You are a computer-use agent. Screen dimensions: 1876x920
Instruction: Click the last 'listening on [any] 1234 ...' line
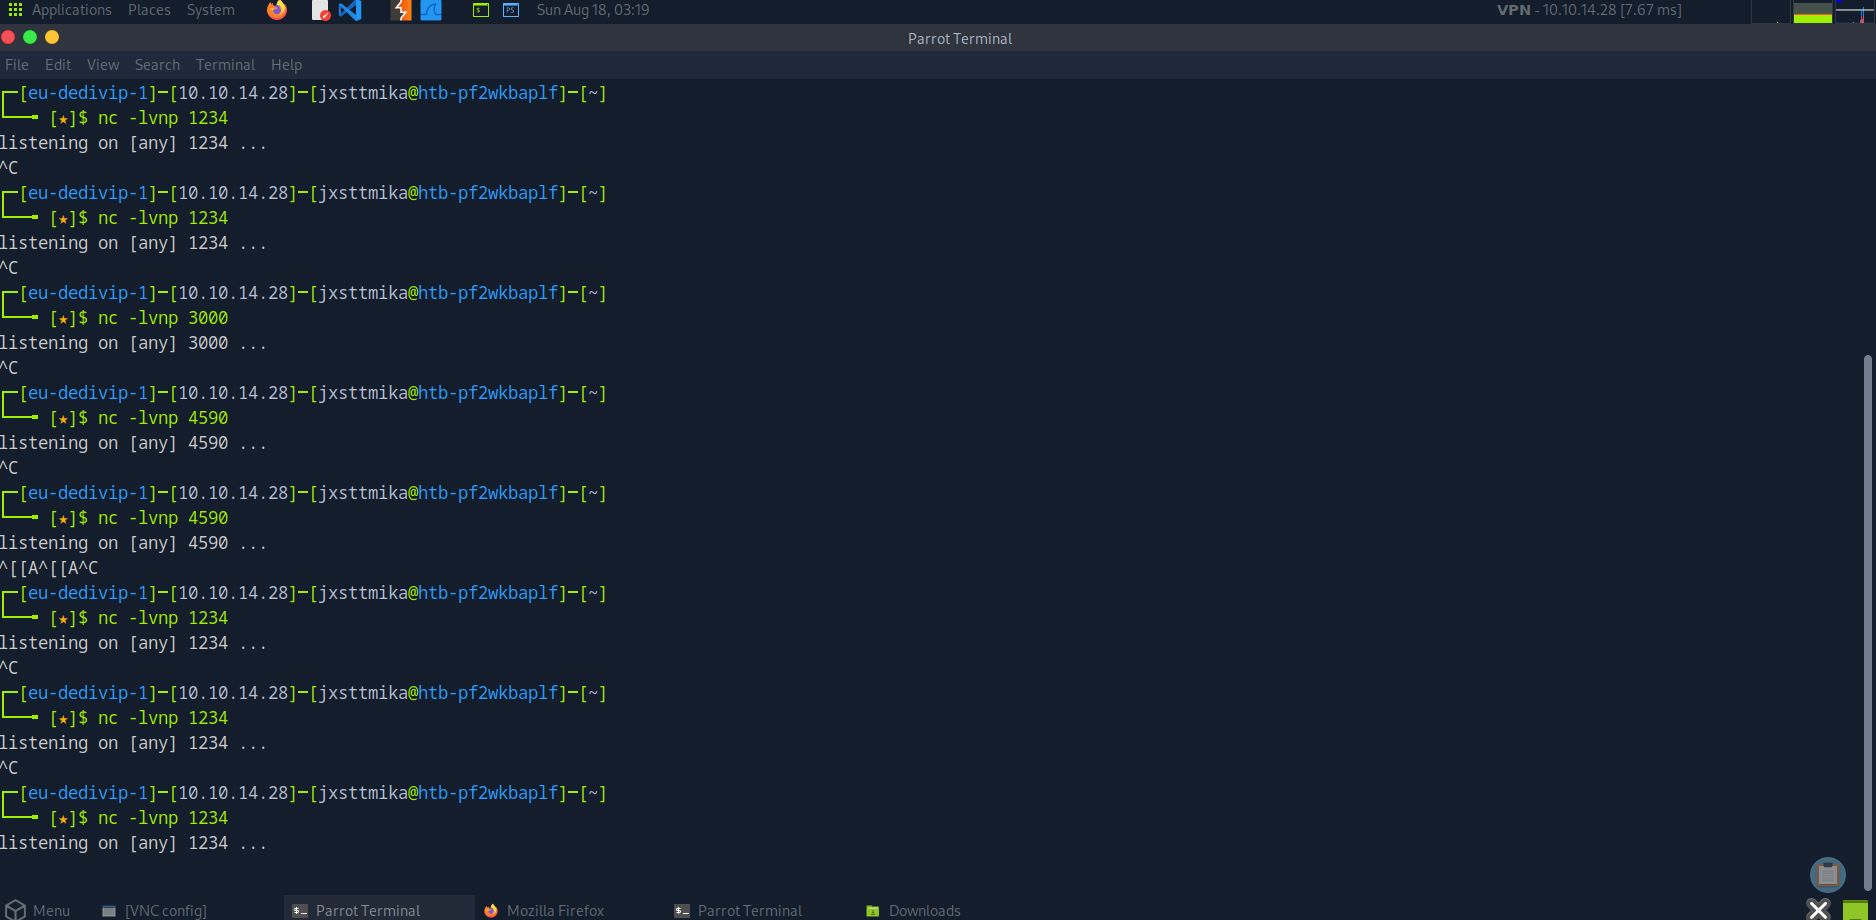pos(133,843)
